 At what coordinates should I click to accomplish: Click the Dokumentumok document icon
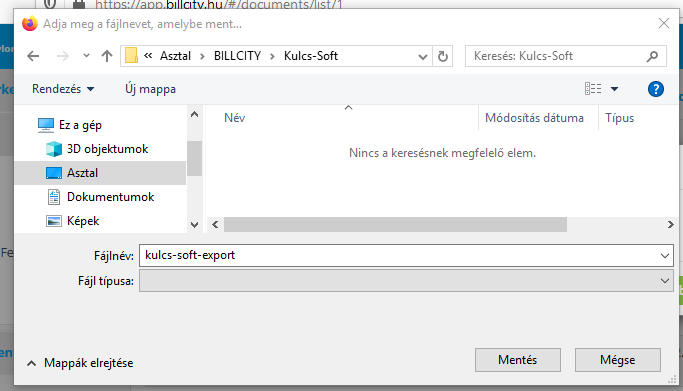click(54, 197)
